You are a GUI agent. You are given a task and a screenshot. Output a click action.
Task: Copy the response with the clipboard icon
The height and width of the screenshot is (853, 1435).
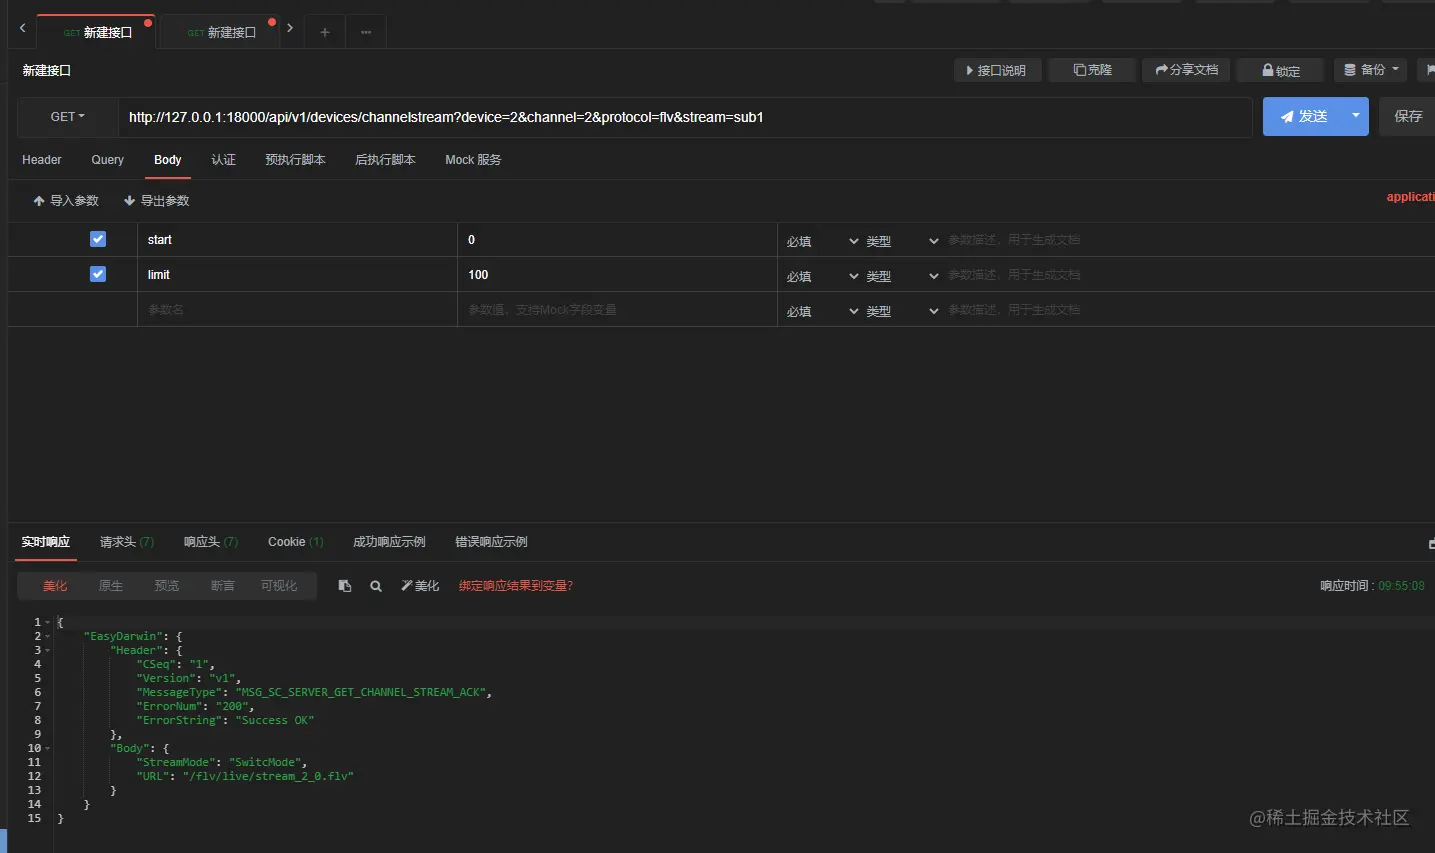[x=345, y=586]
